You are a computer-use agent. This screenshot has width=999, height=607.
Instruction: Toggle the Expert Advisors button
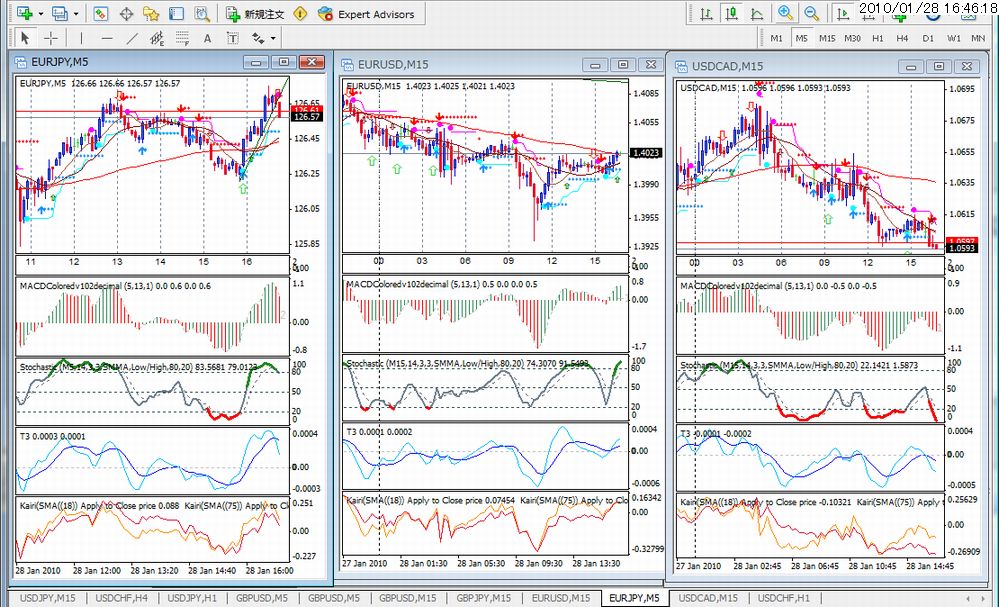[x=366, y=13]
